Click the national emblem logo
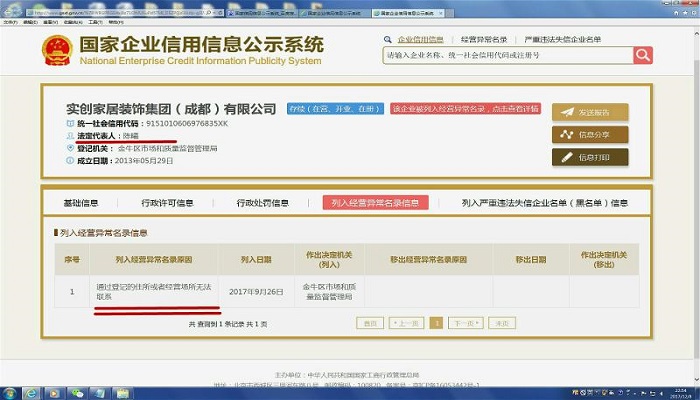This screenshot has width=700, height=400. [55, 49]
